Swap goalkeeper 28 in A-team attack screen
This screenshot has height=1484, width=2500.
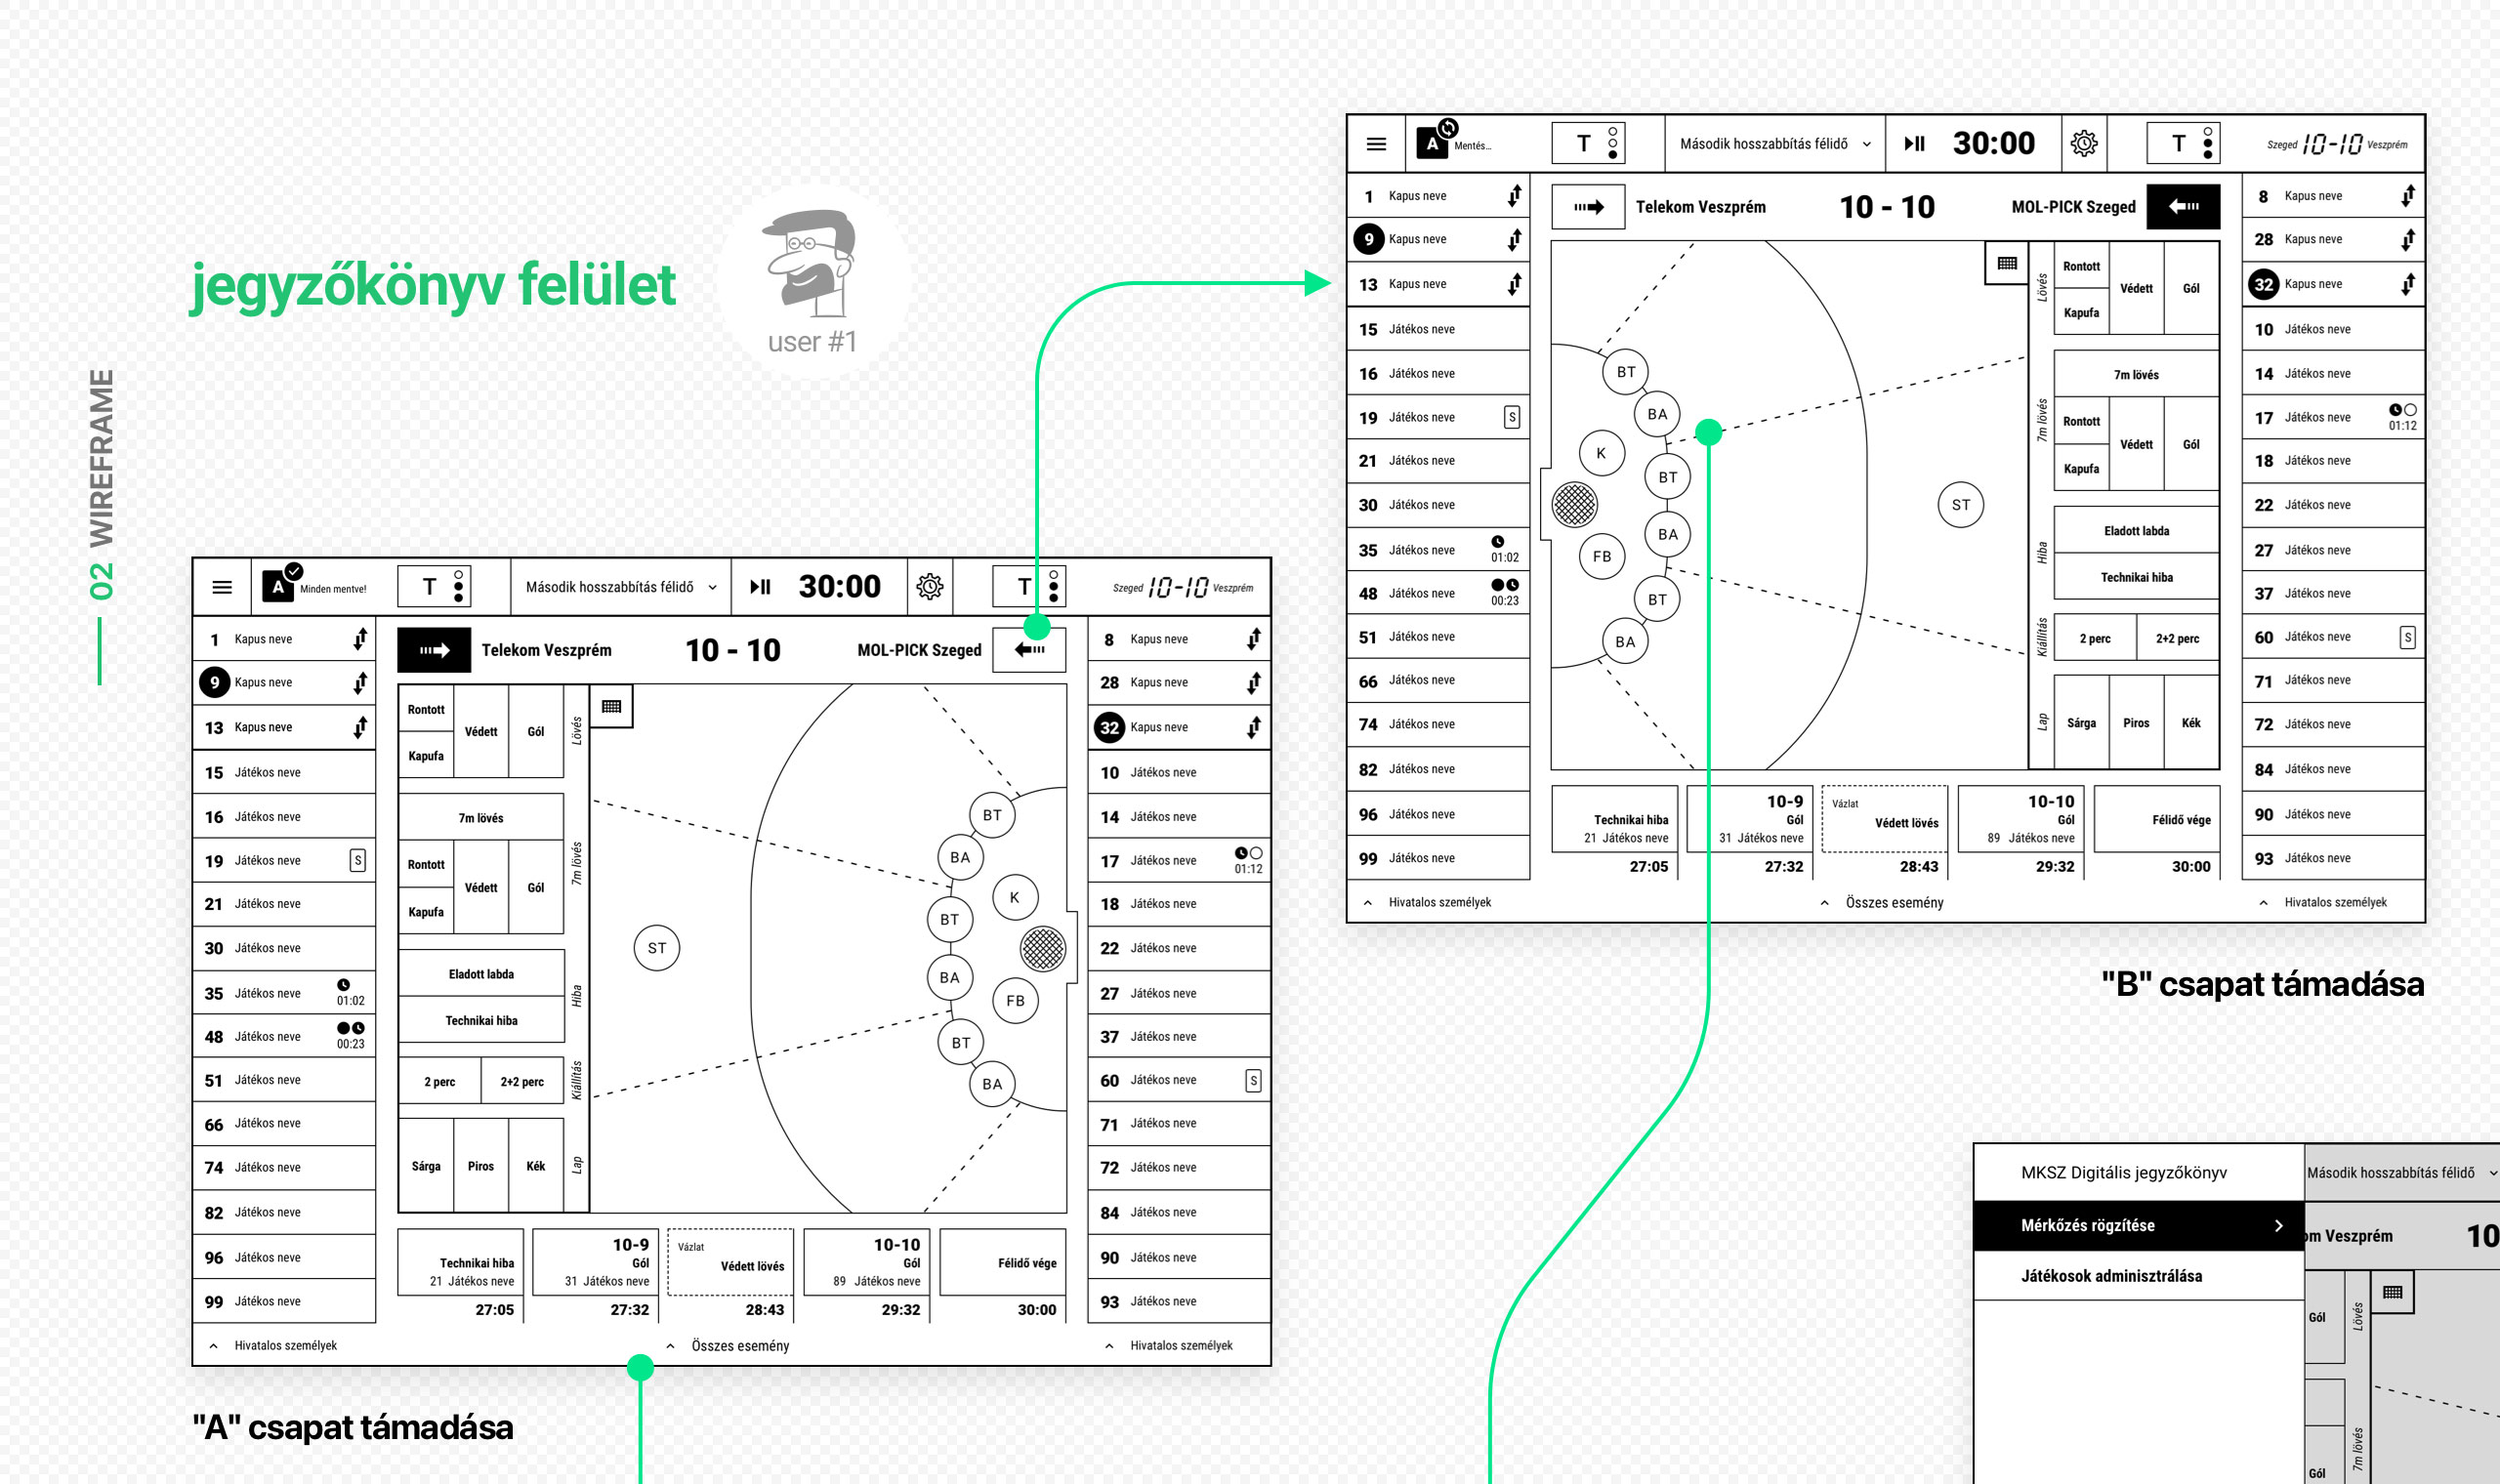point(1254,683)
